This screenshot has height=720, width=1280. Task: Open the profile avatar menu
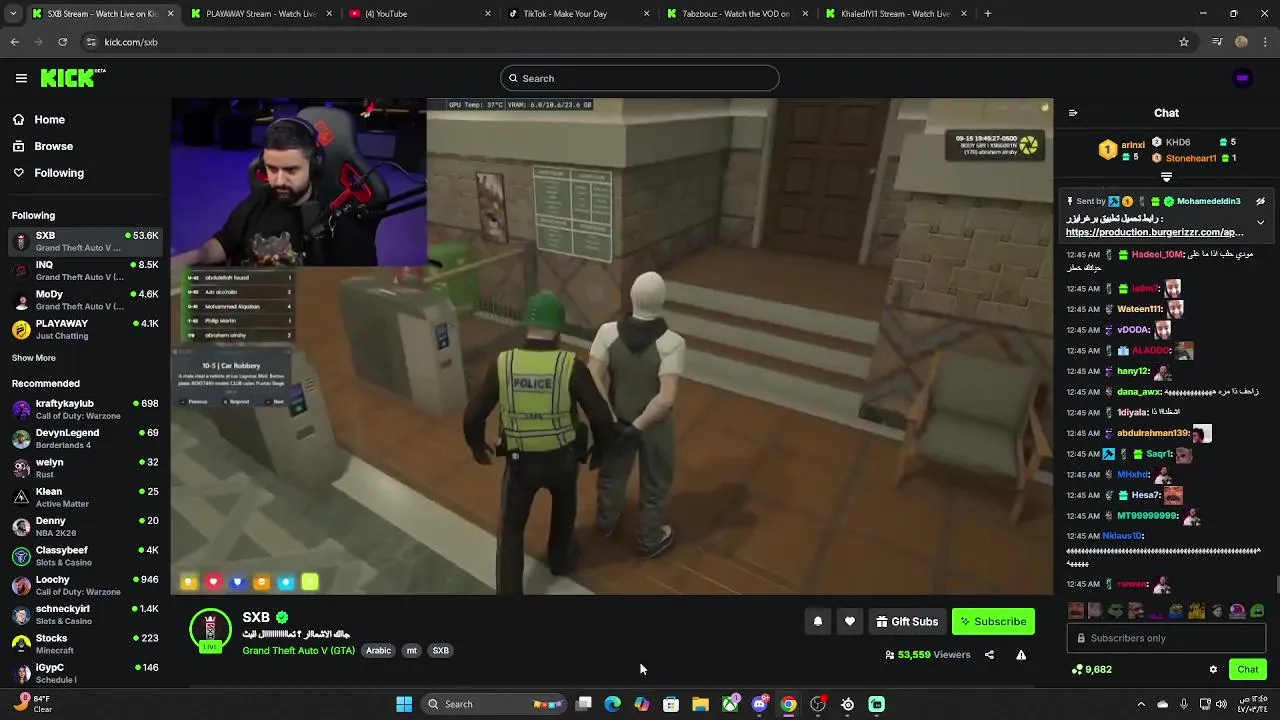[1243, 78]
